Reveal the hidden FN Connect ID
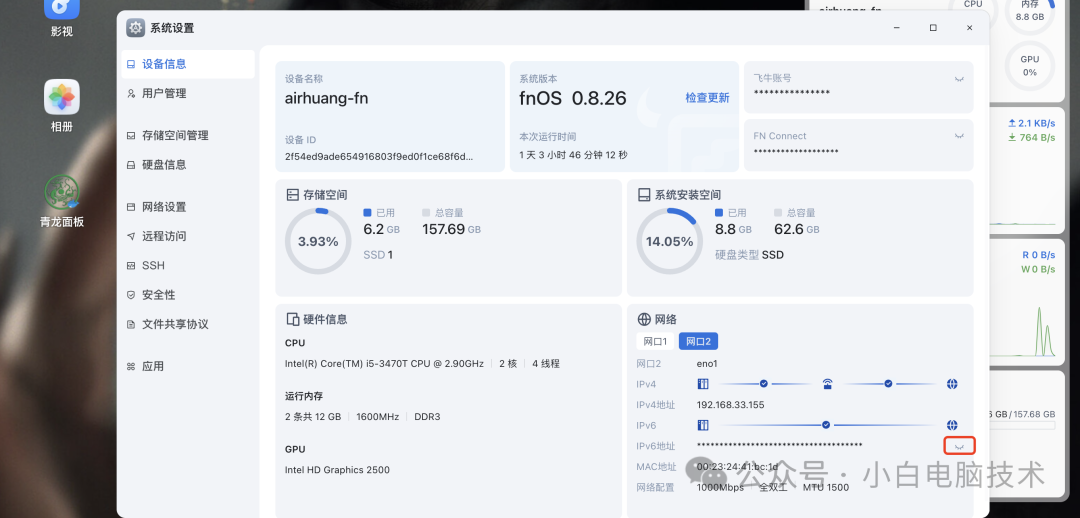Viewport: 1080px width, 518px height. pyautogui.click(x=959, y=136)
